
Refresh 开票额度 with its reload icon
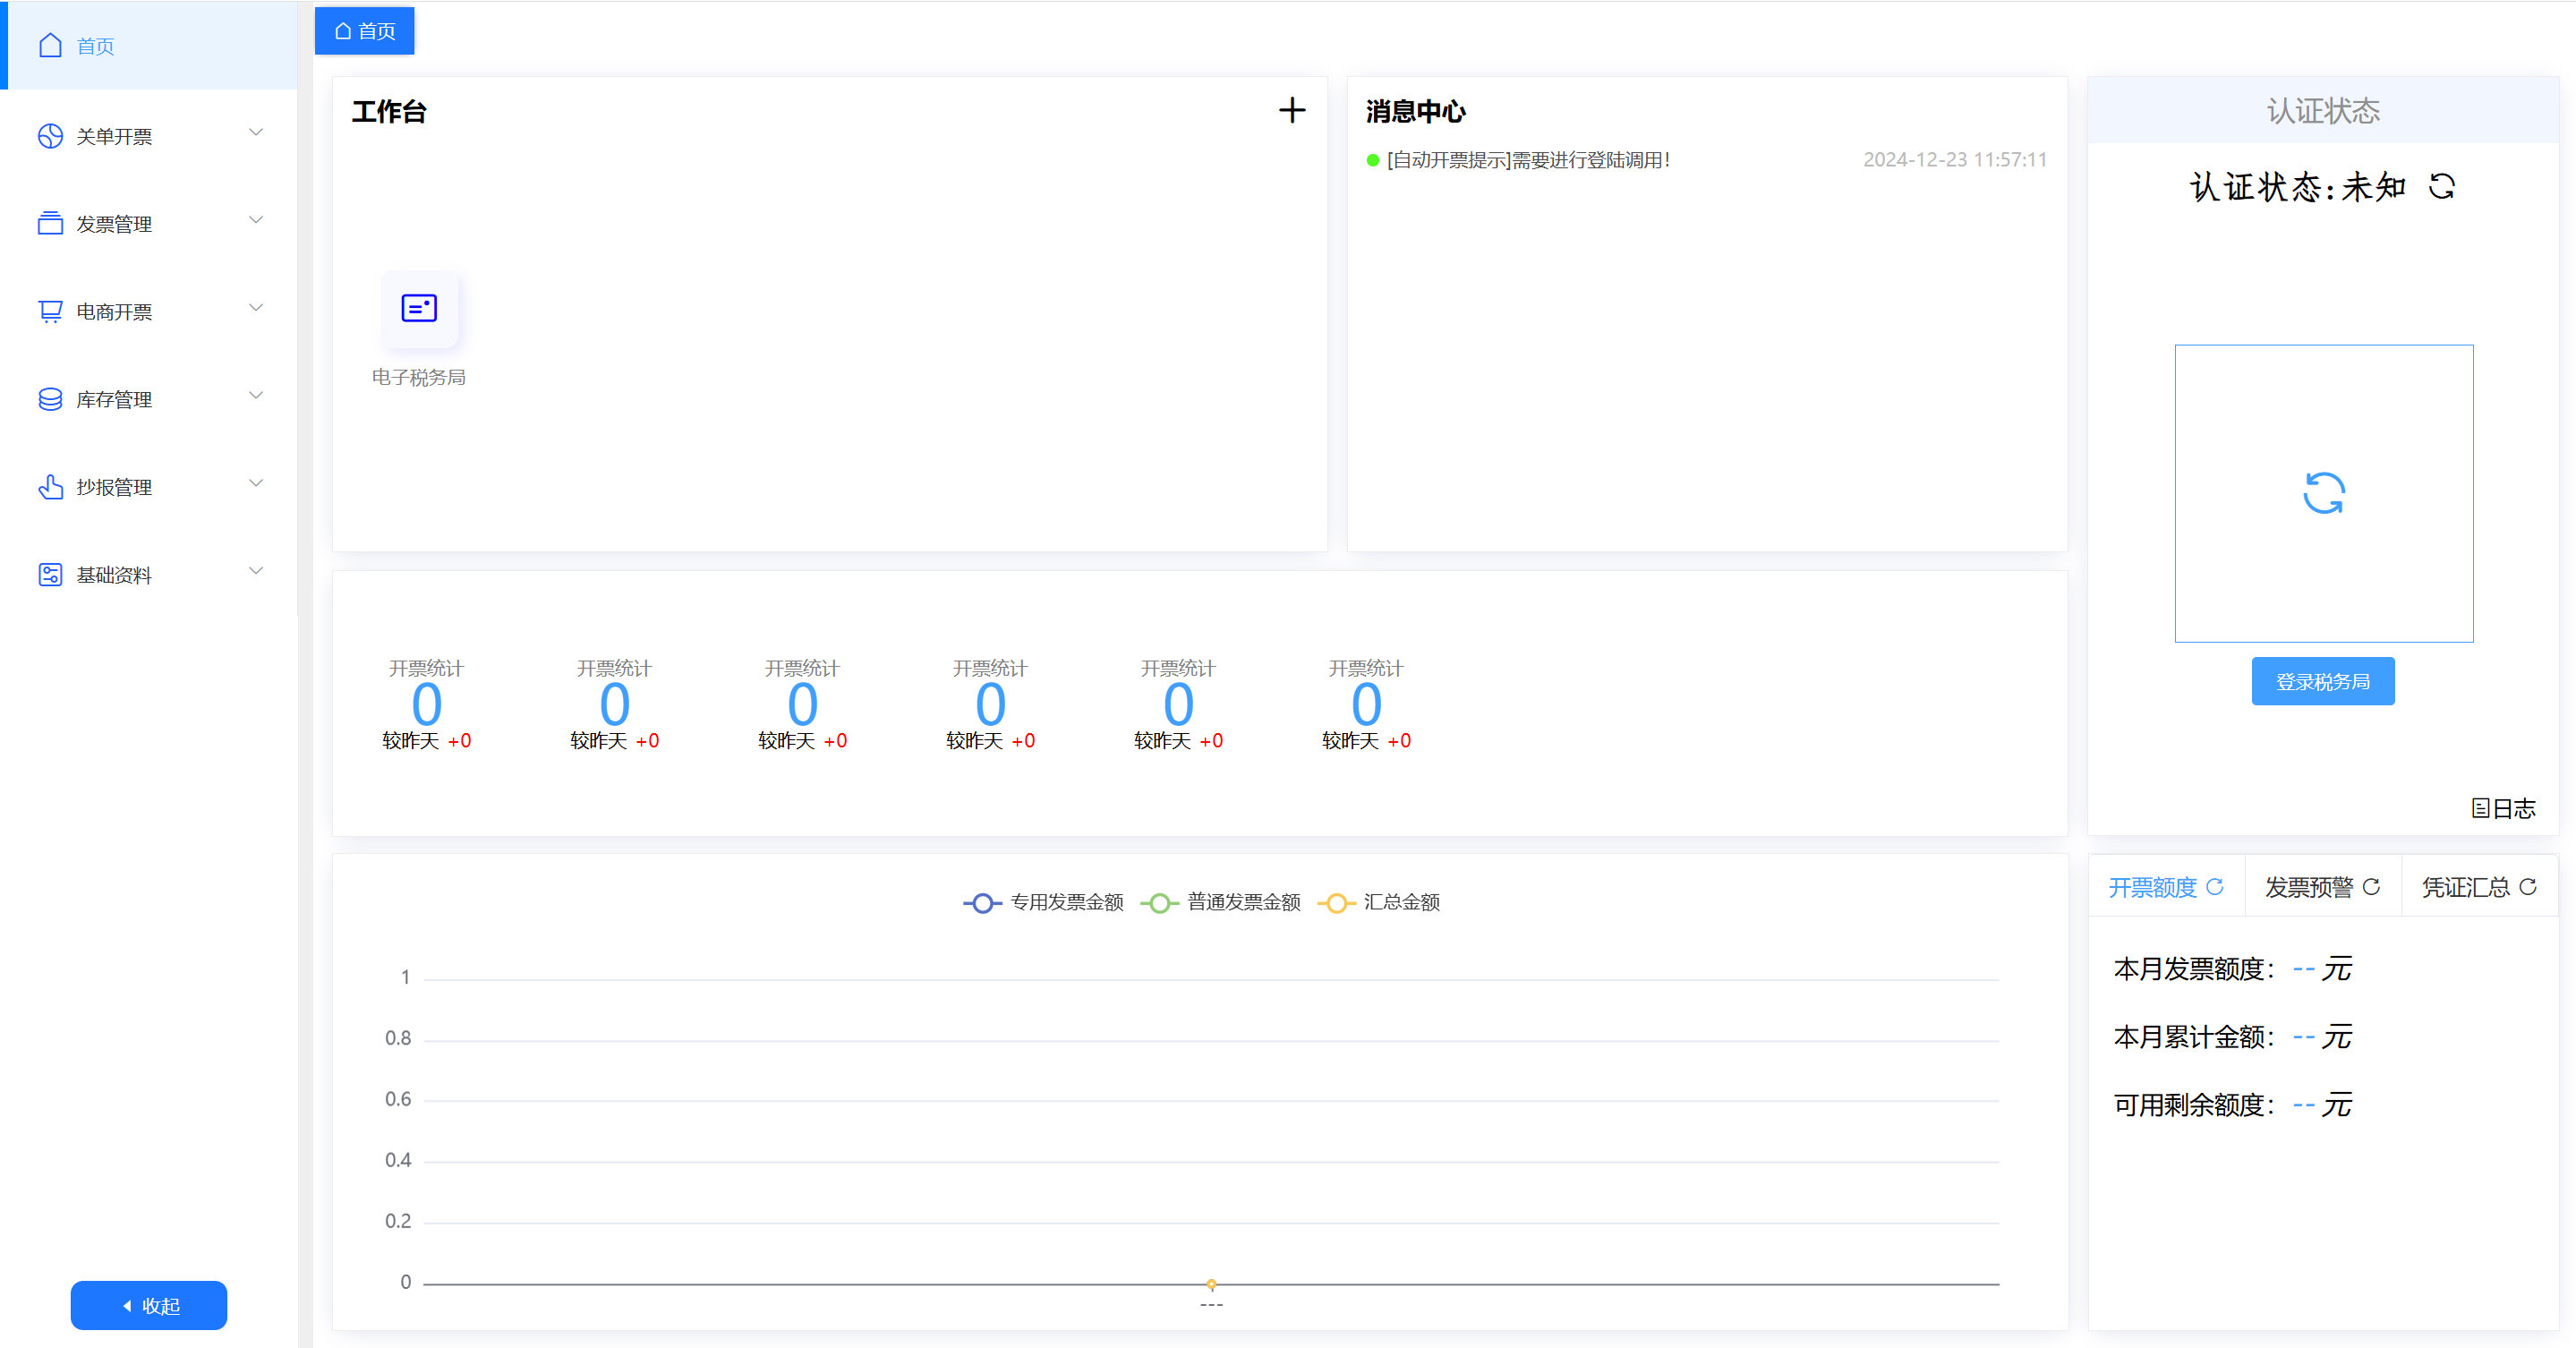(x=2215, y=887)
